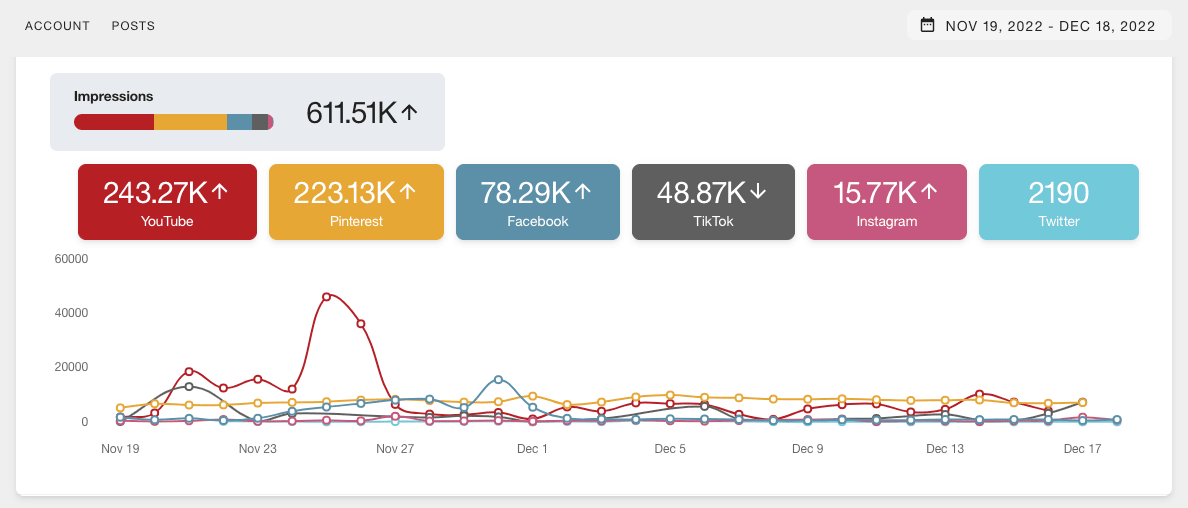Click the red segment of the Impressions bar

coord(114,122)
